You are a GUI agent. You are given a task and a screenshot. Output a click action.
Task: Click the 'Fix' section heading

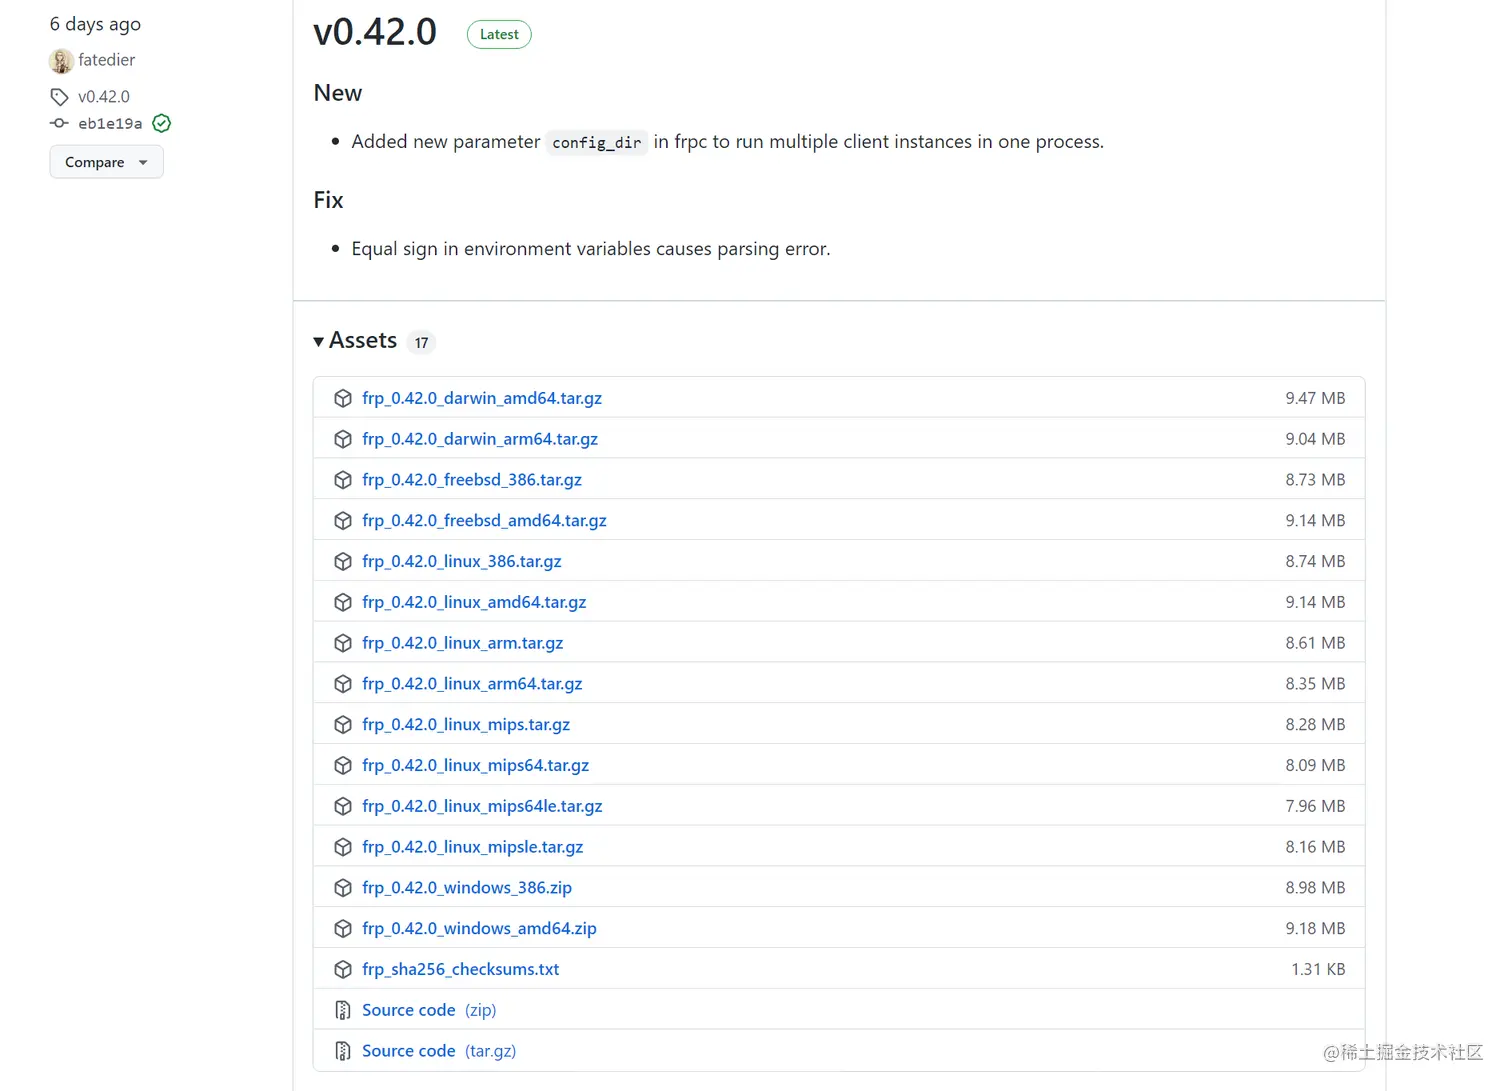click(328, 200)
